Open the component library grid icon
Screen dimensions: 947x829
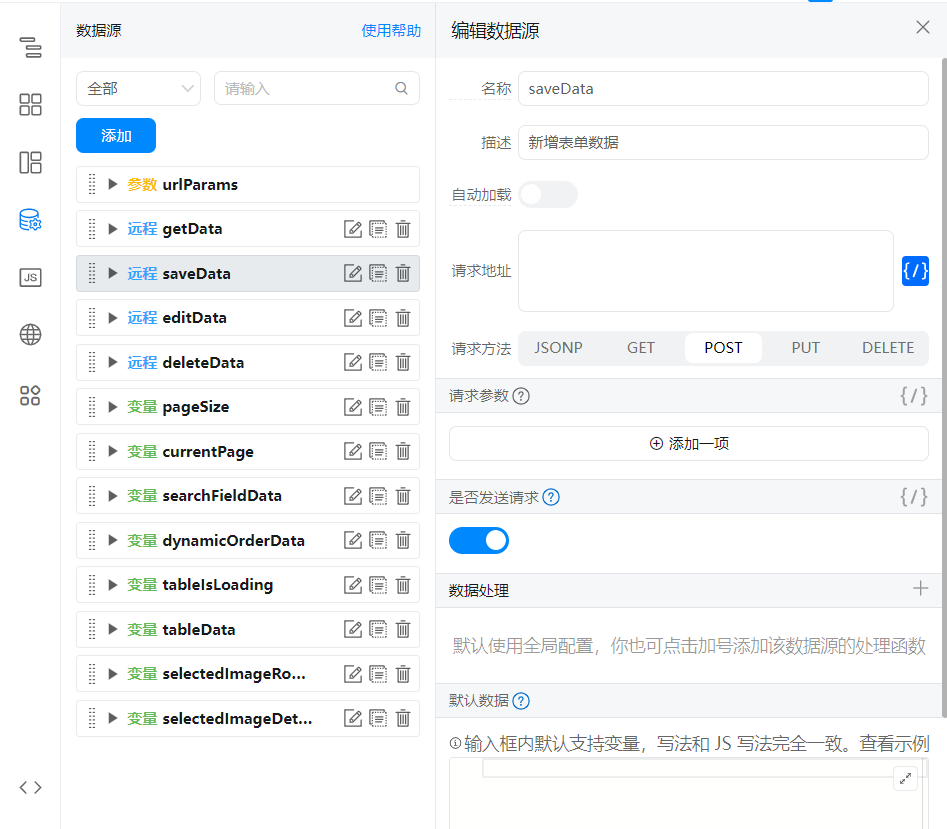click(x=30, y=105)
